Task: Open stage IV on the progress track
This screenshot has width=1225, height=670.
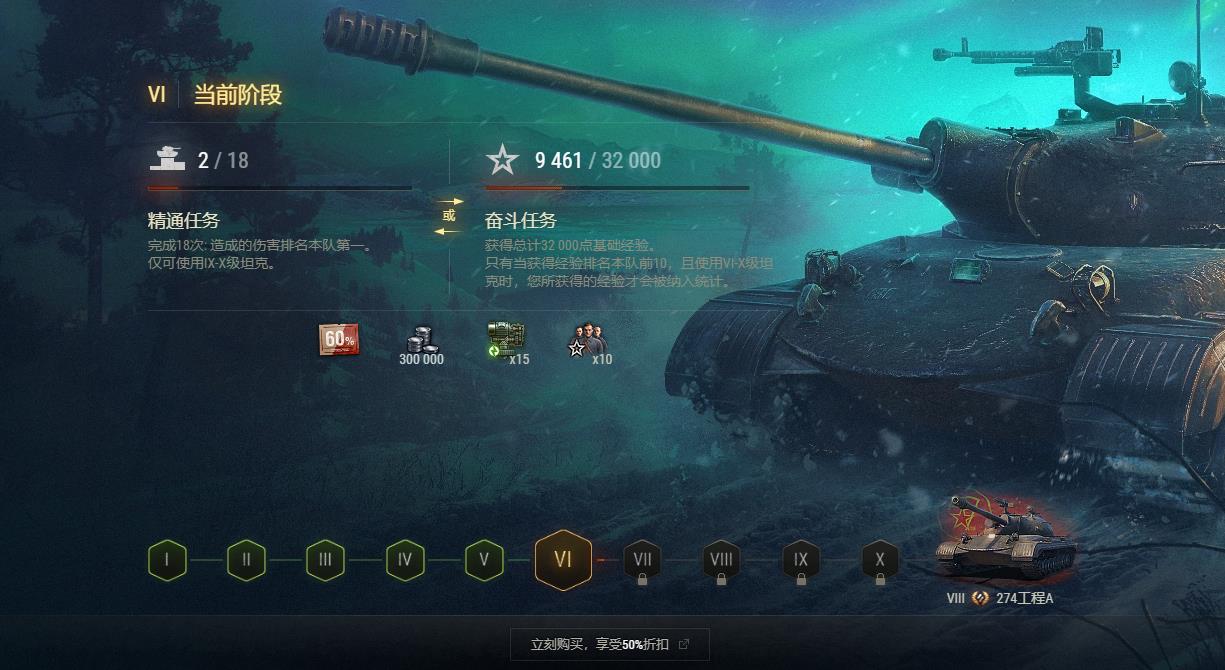Action: point(405,560)
